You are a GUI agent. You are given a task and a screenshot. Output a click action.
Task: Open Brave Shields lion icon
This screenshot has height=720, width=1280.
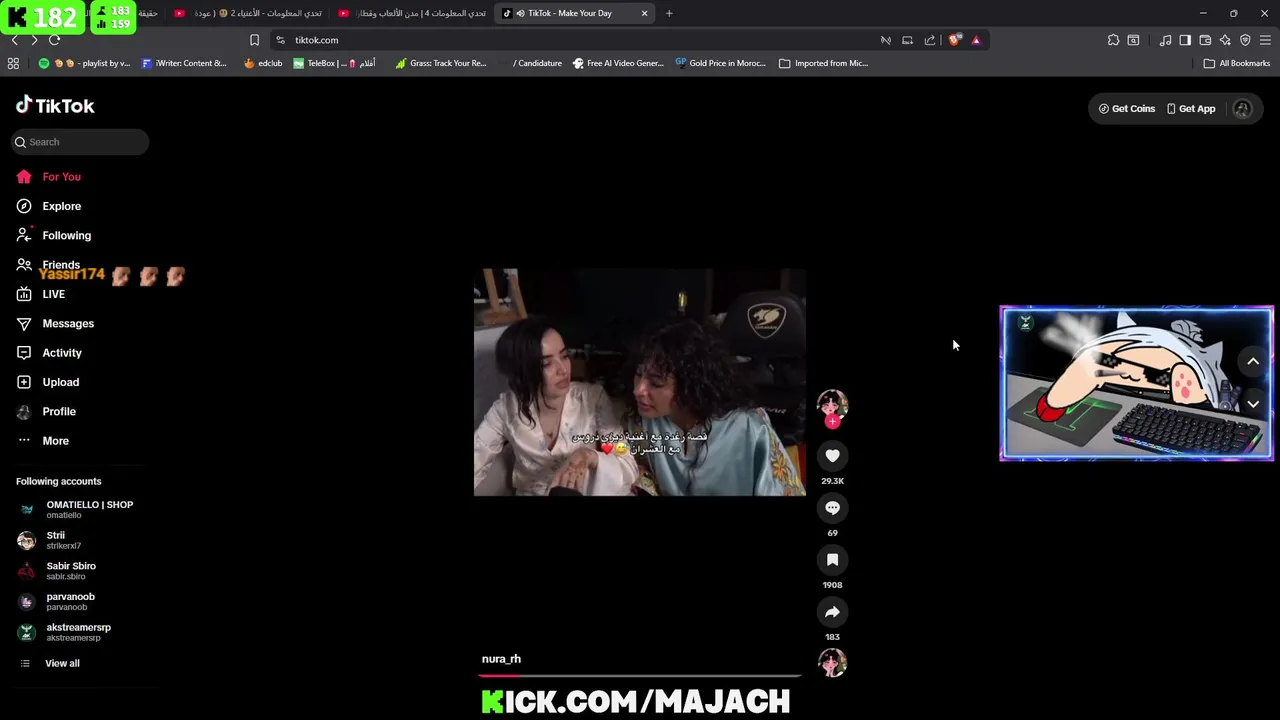click(955, 40)
